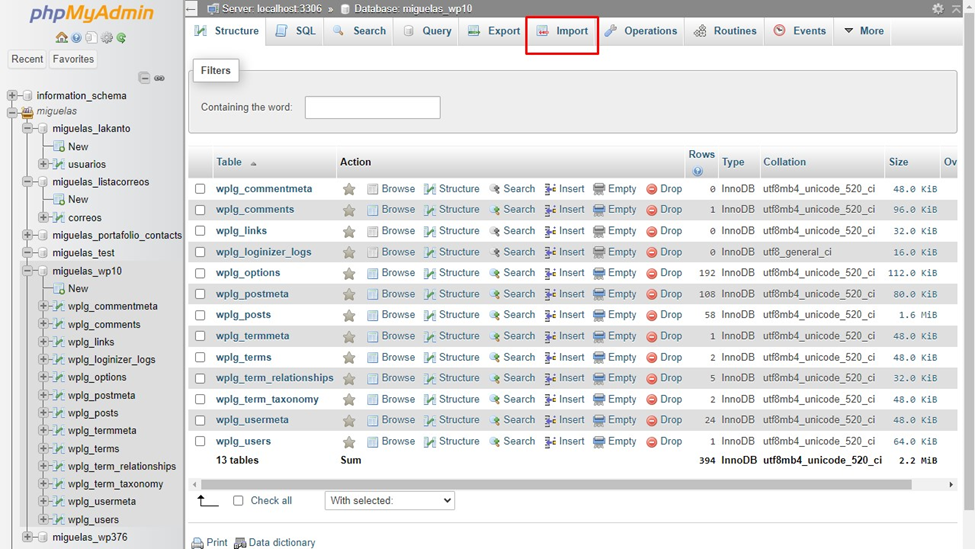Expand miguelas_portafolio_contacts database node
Screen dimensions: 975x549
tap(27, 235)
